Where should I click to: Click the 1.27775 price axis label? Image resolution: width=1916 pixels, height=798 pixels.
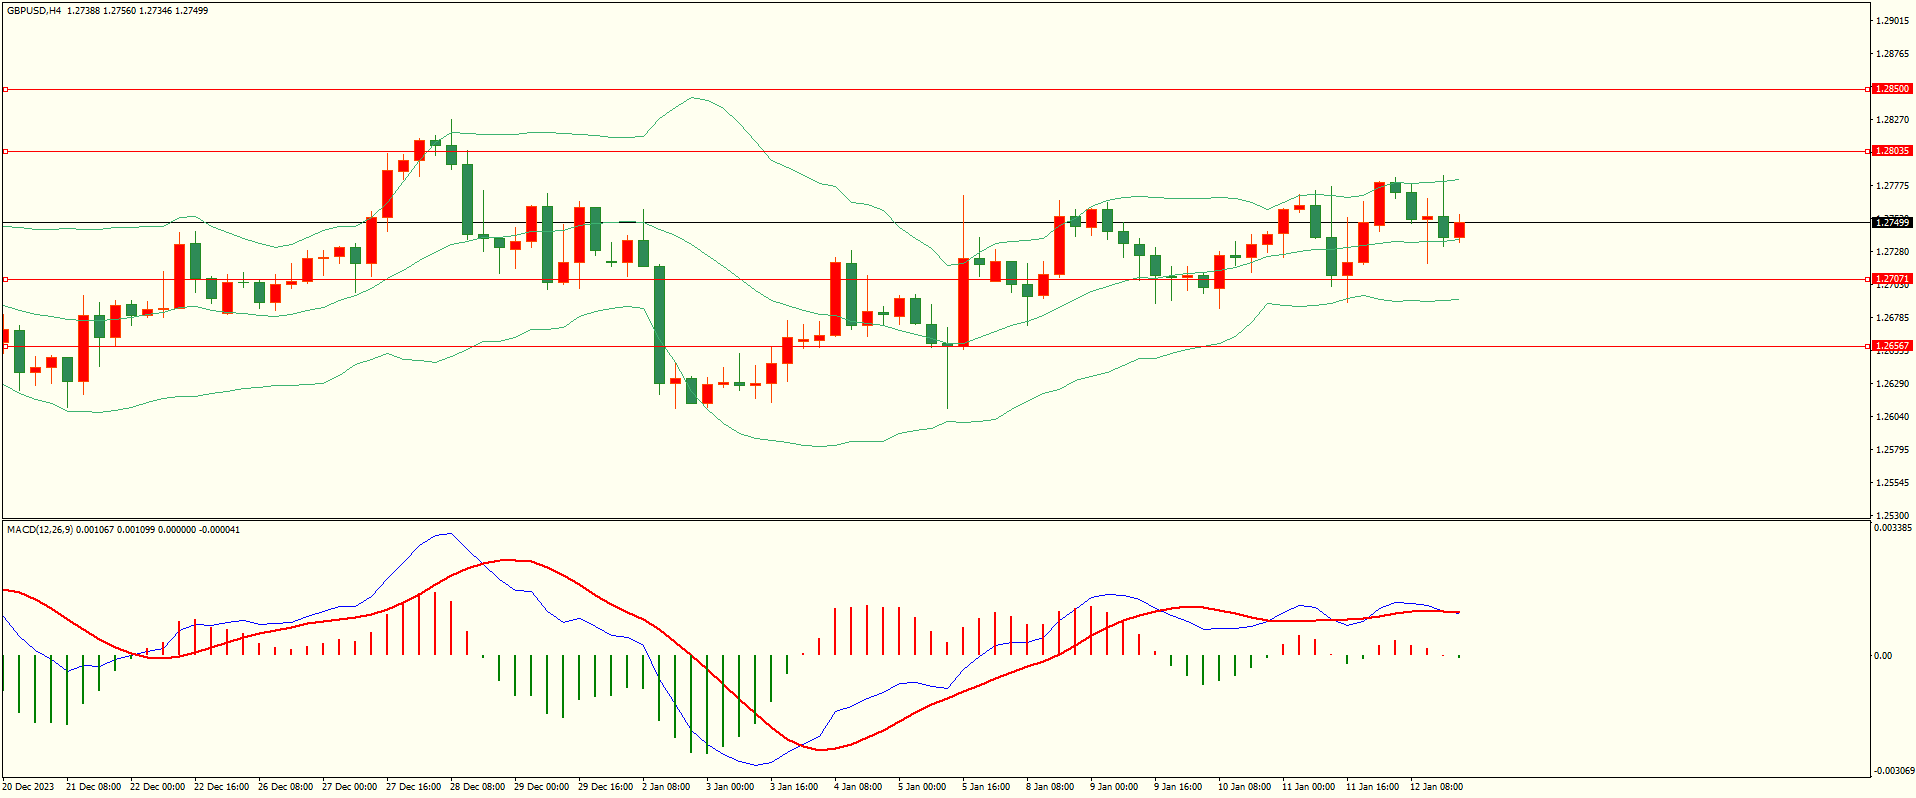coord(1893,186)
